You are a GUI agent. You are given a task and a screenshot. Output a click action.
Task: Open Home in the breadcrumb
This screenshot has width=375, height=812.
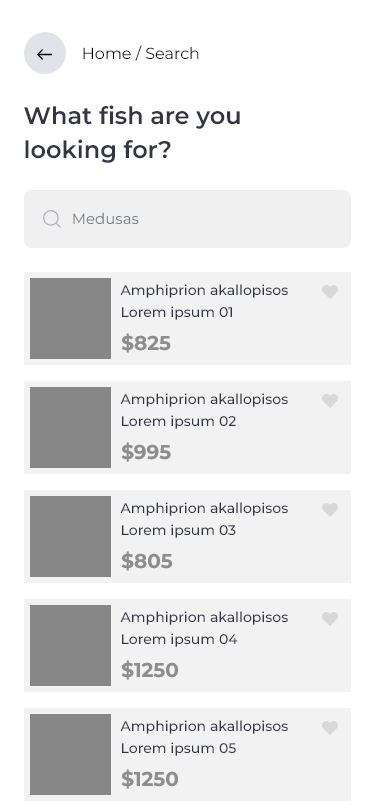tap(106, 53)
